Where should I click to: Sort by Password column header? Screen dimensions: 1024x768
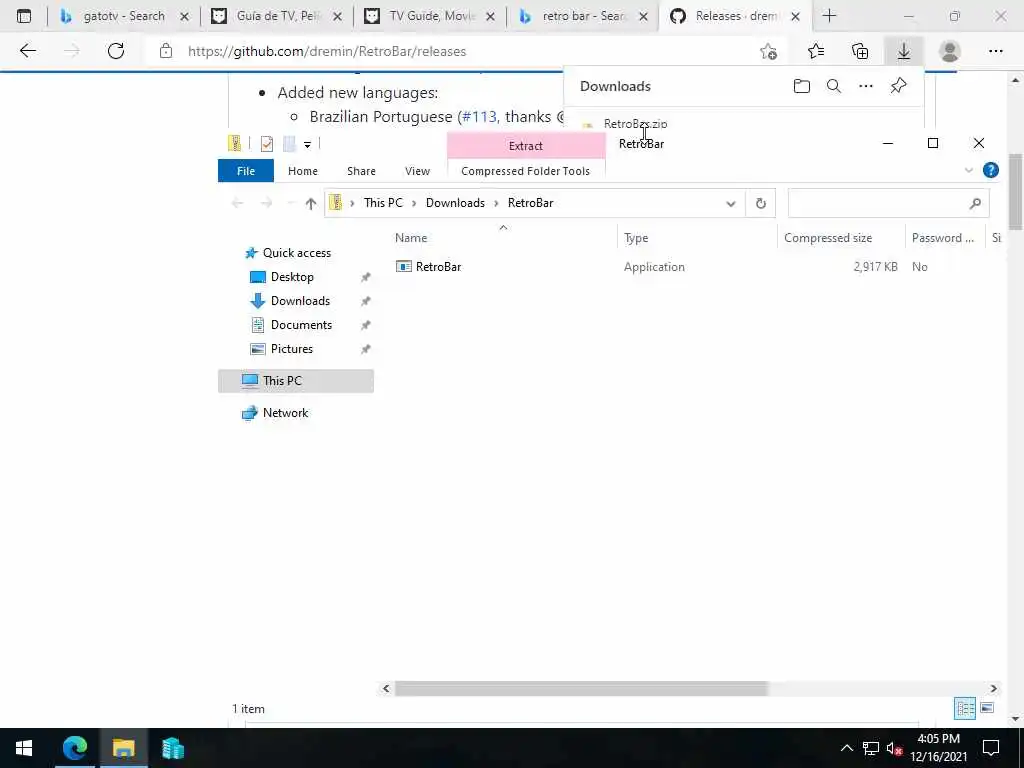coord(945,238)
